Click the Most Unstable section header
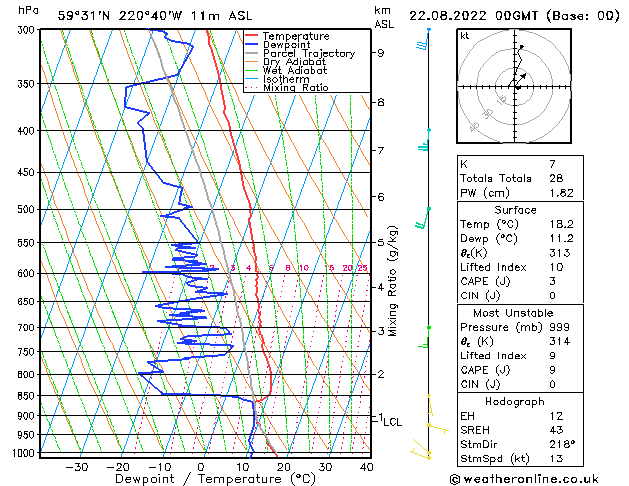This screenshot has width=629, height=486. (513, 313)
